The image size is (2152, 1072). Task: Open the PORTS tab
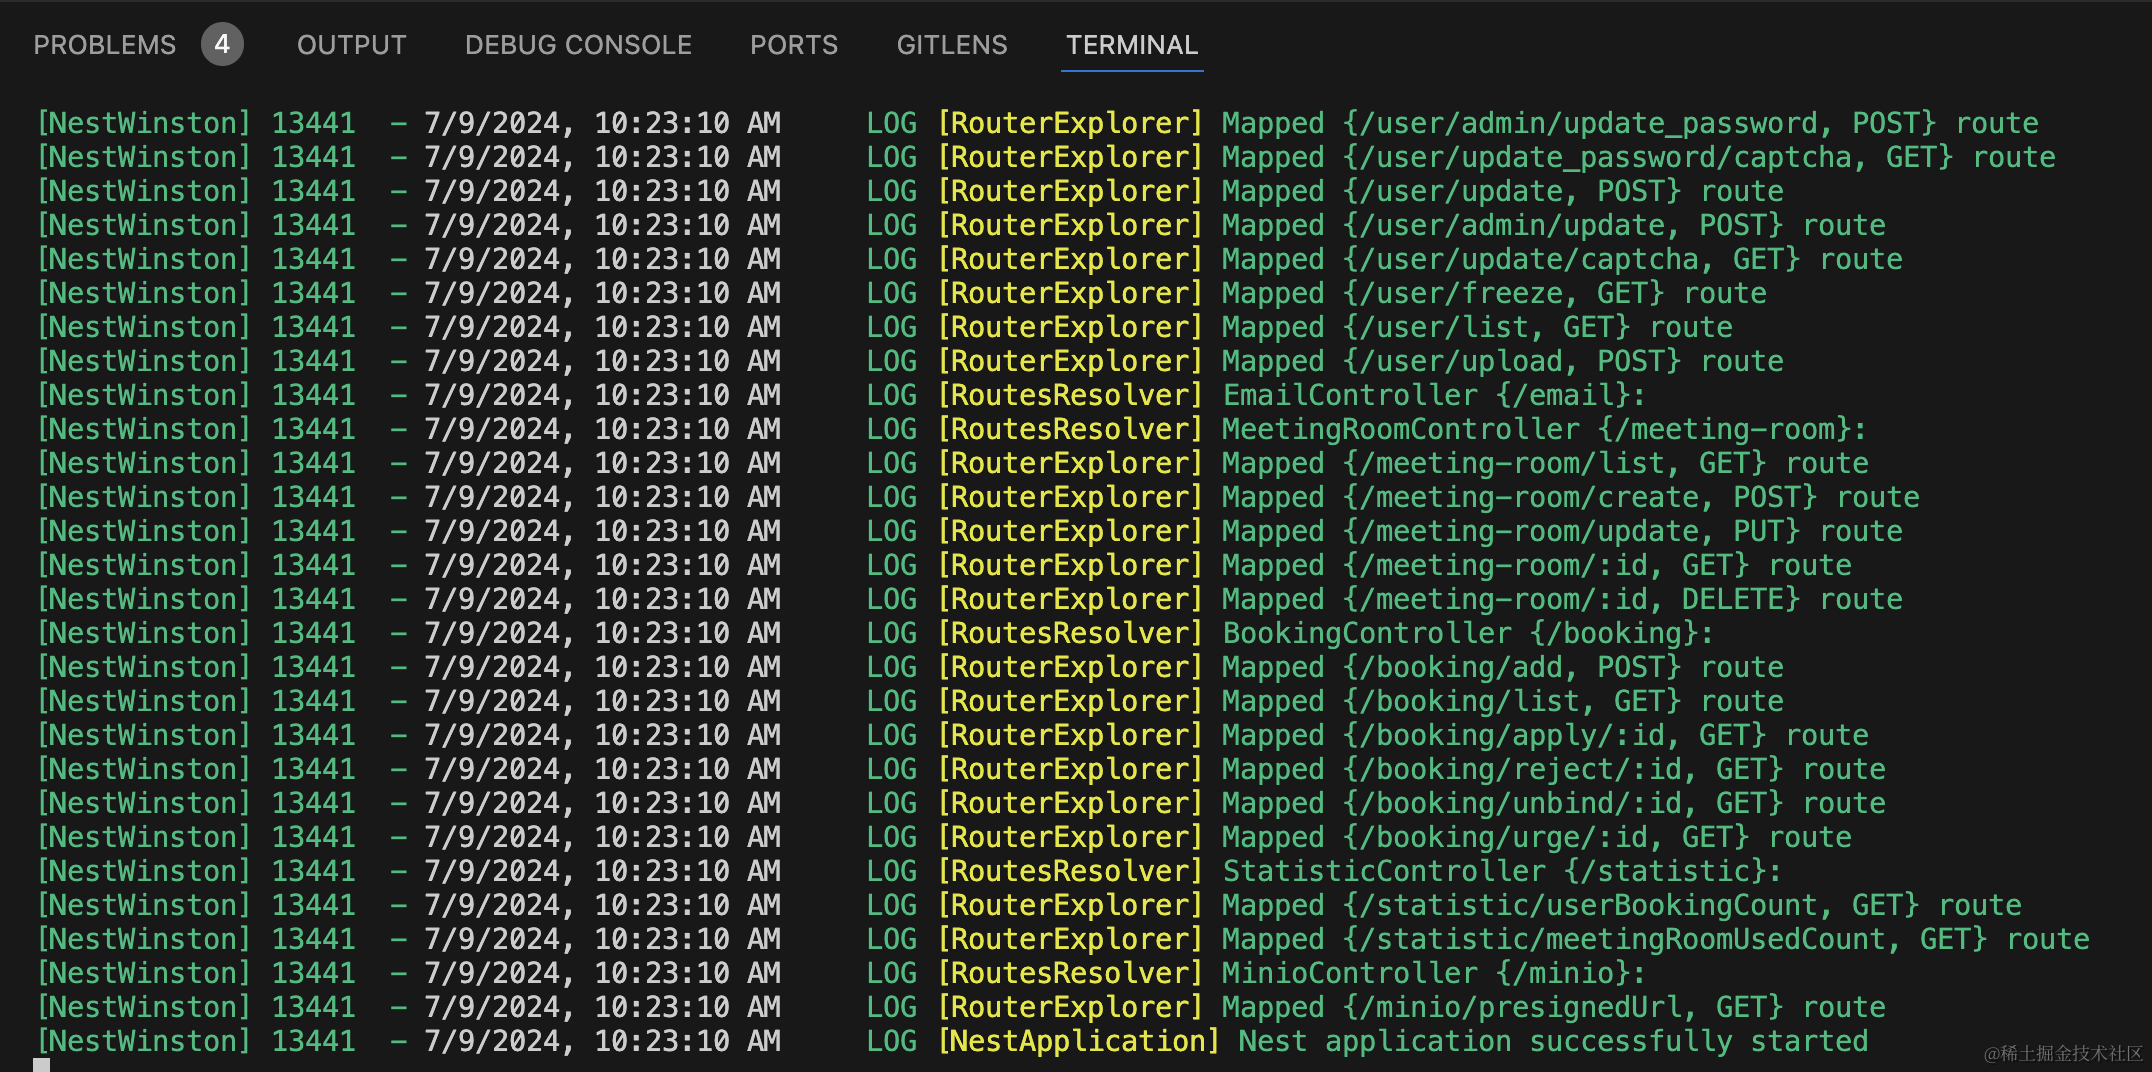[x=794, y=45]
